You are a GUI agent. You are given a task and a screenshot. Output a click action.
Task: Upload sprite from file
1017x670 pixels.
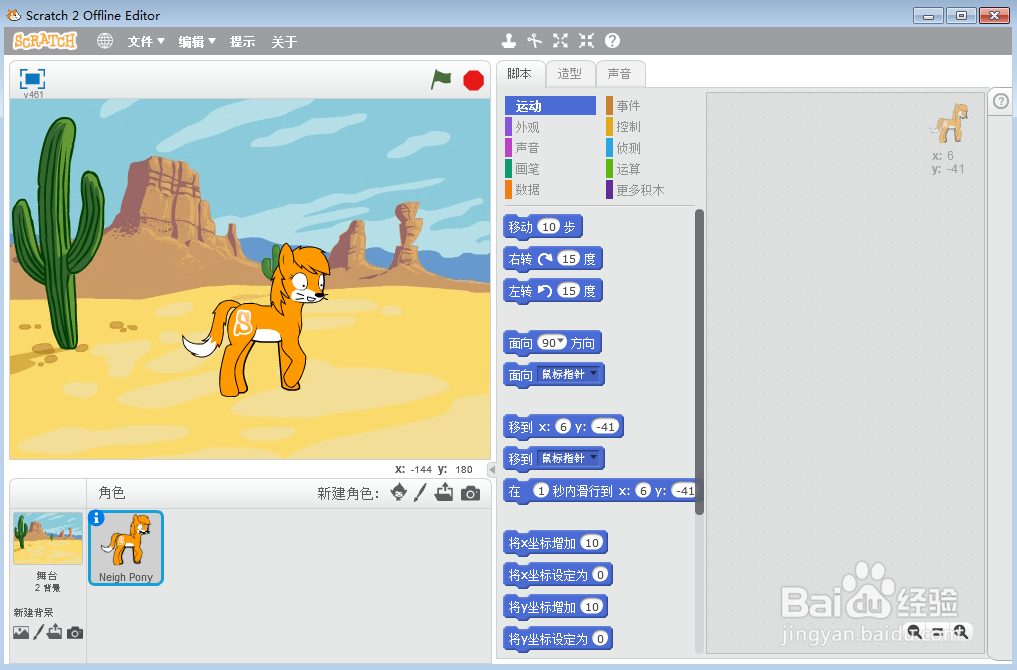tap(444, 492)
